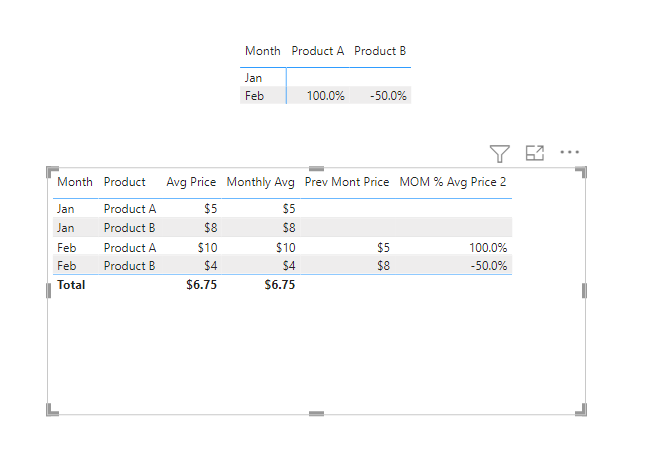Select the Avg Price $8 for Jan Product B
The image size is (659, 460).
pos(211,228)
